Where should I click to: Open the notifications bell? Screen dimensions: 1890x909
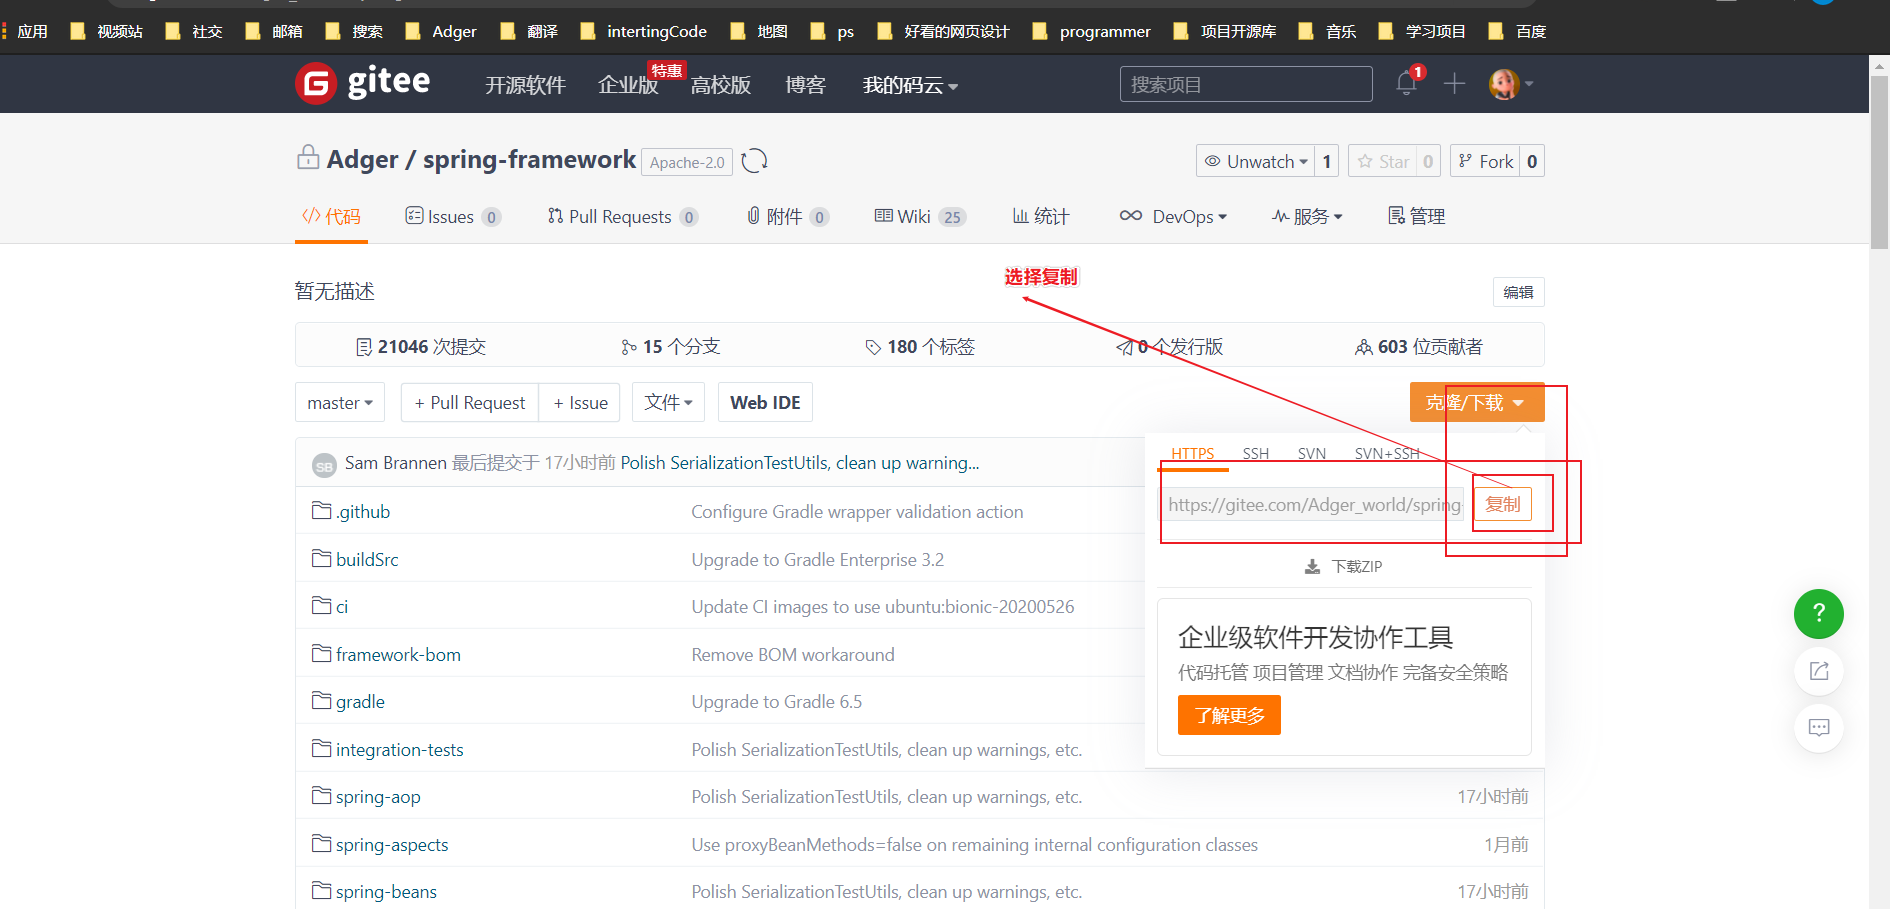tap(1406, 84)
